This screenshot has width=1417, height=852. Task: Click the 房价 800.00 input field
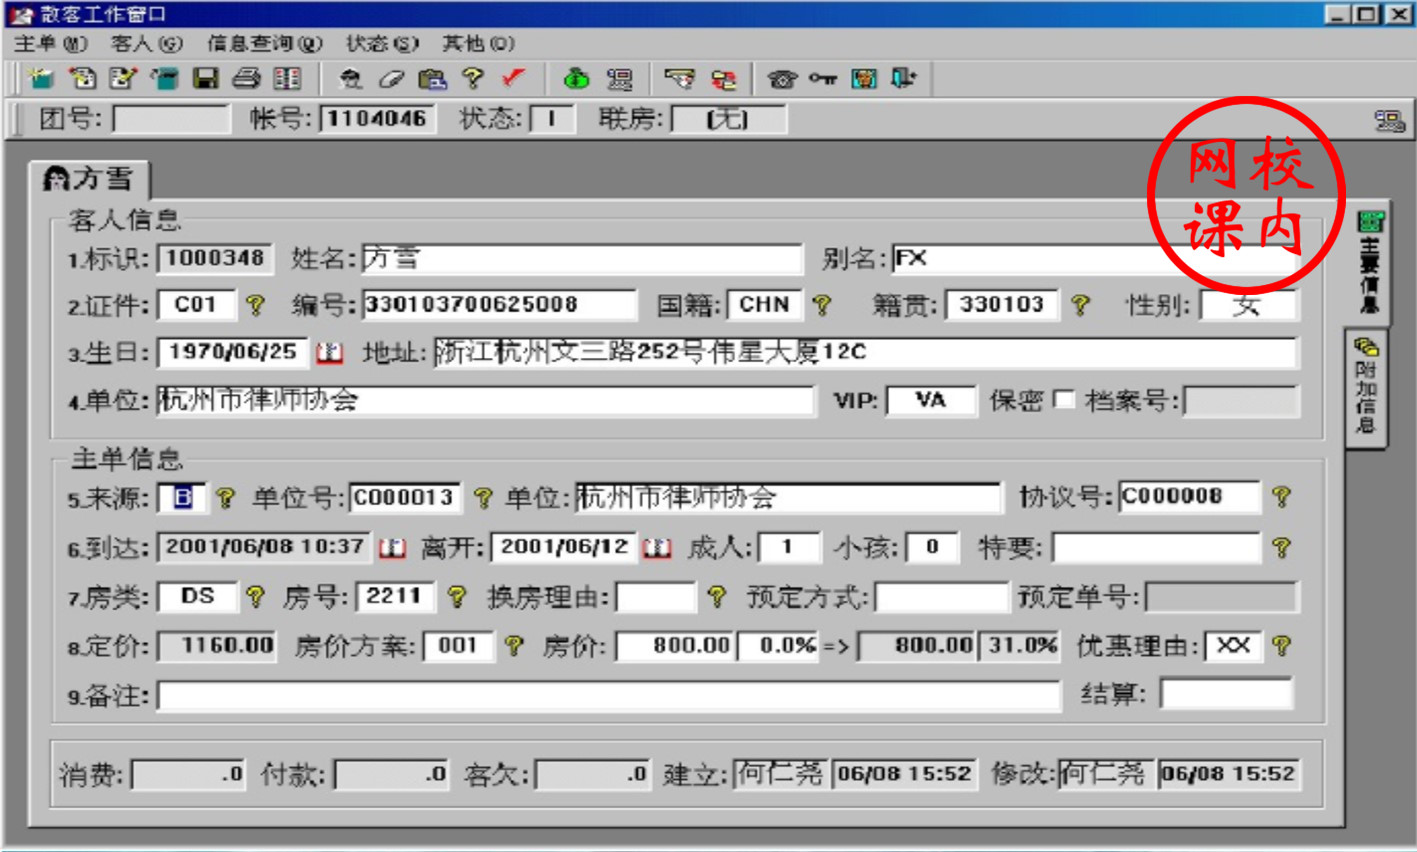pyautogui.click(x=676, y=646)
